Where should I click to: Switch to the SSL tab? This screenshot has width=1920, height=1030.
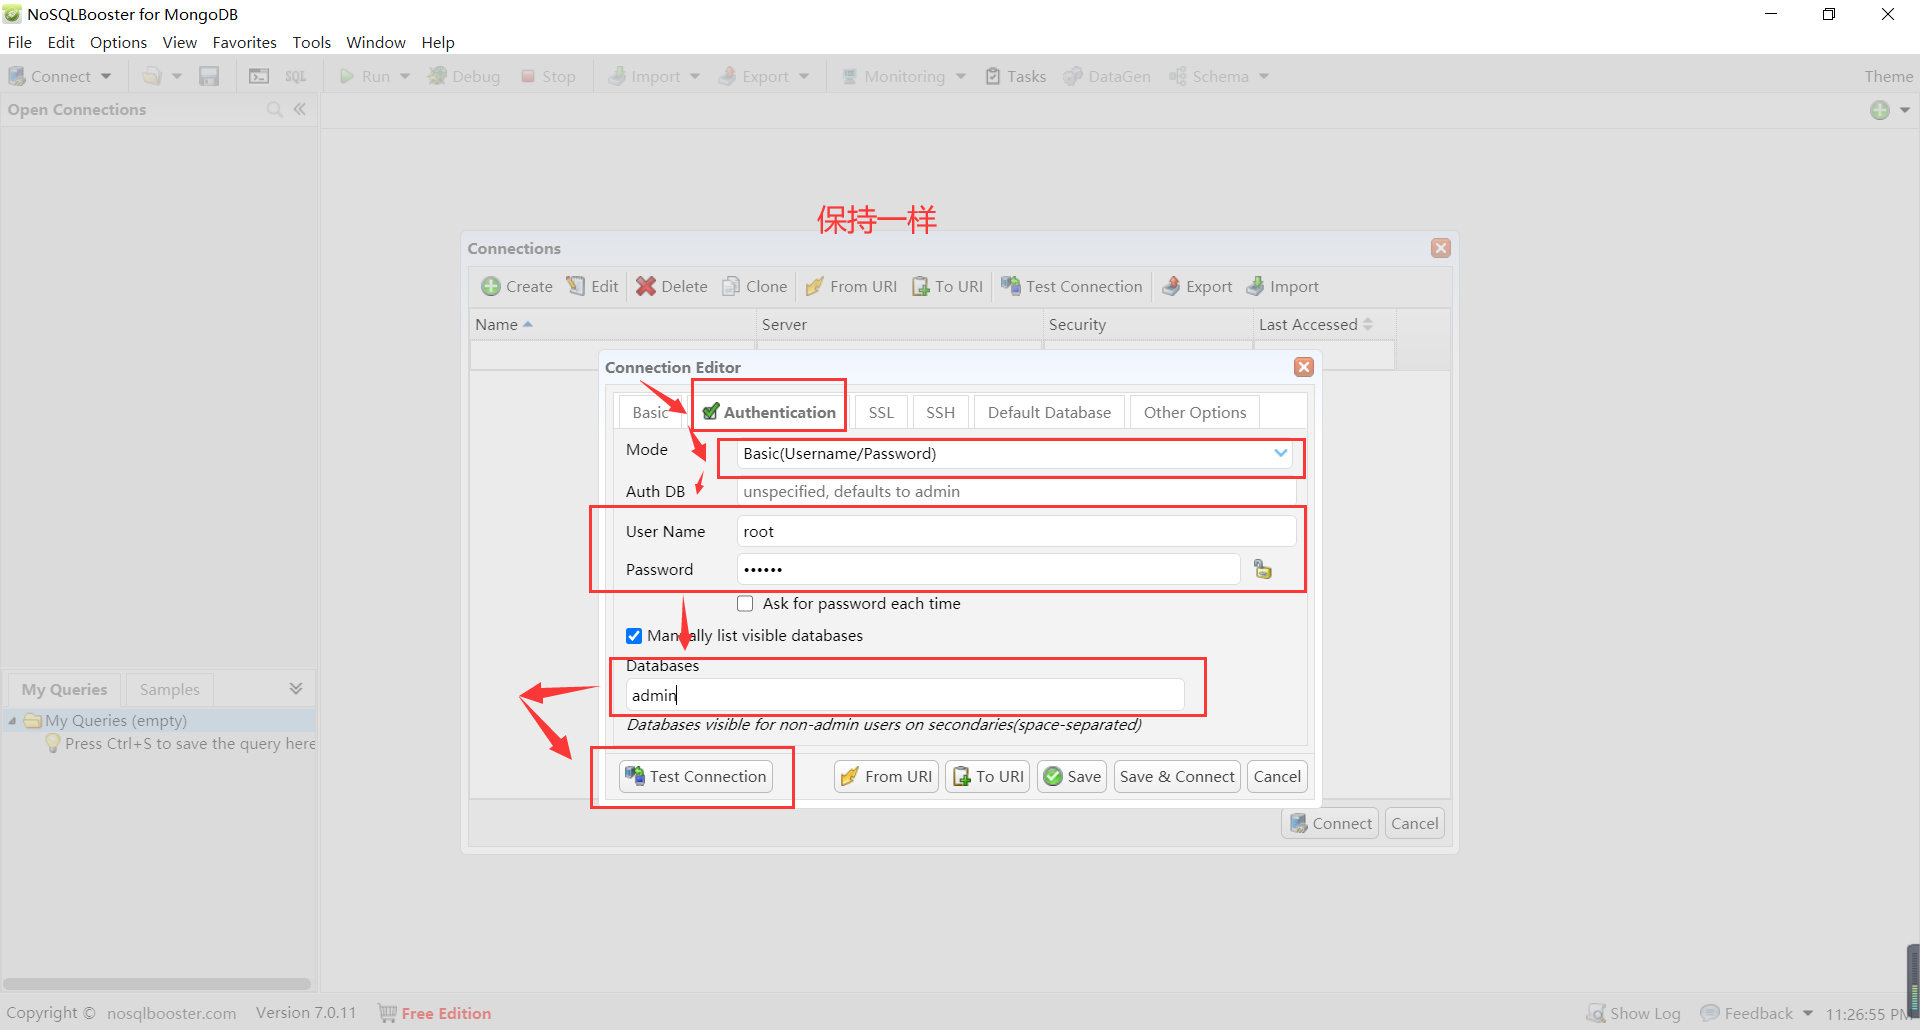(881, 412)
